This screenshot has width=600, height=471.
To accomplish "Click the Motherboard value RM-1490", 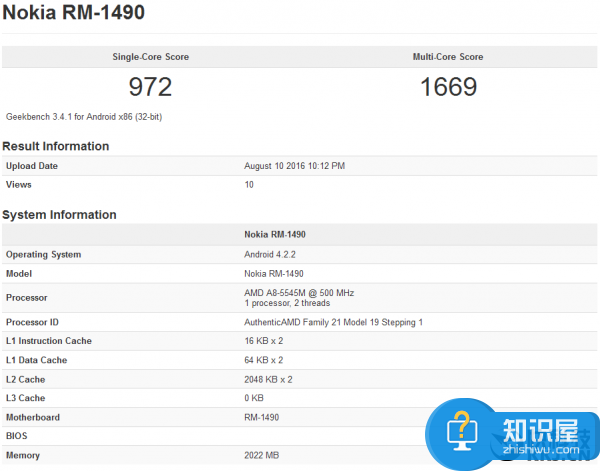I will click(261, 417).
